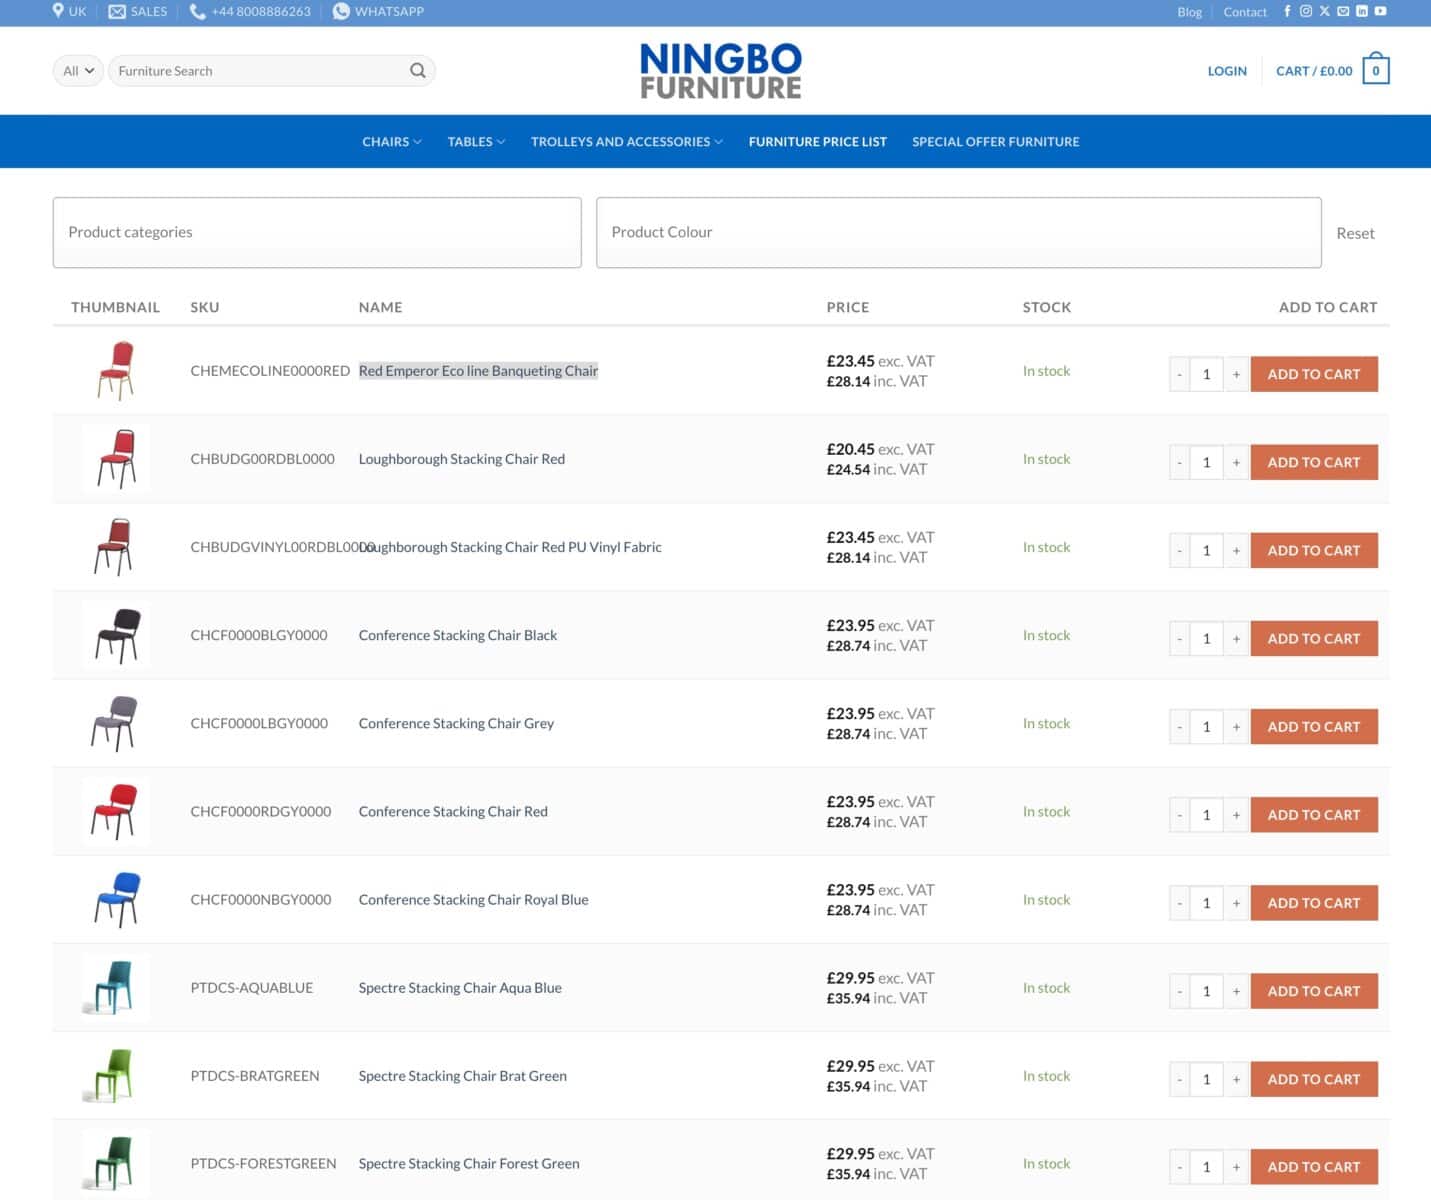Open the YouTube social icon
The image size is (1431, 1200).
[x=1380, y=11]
